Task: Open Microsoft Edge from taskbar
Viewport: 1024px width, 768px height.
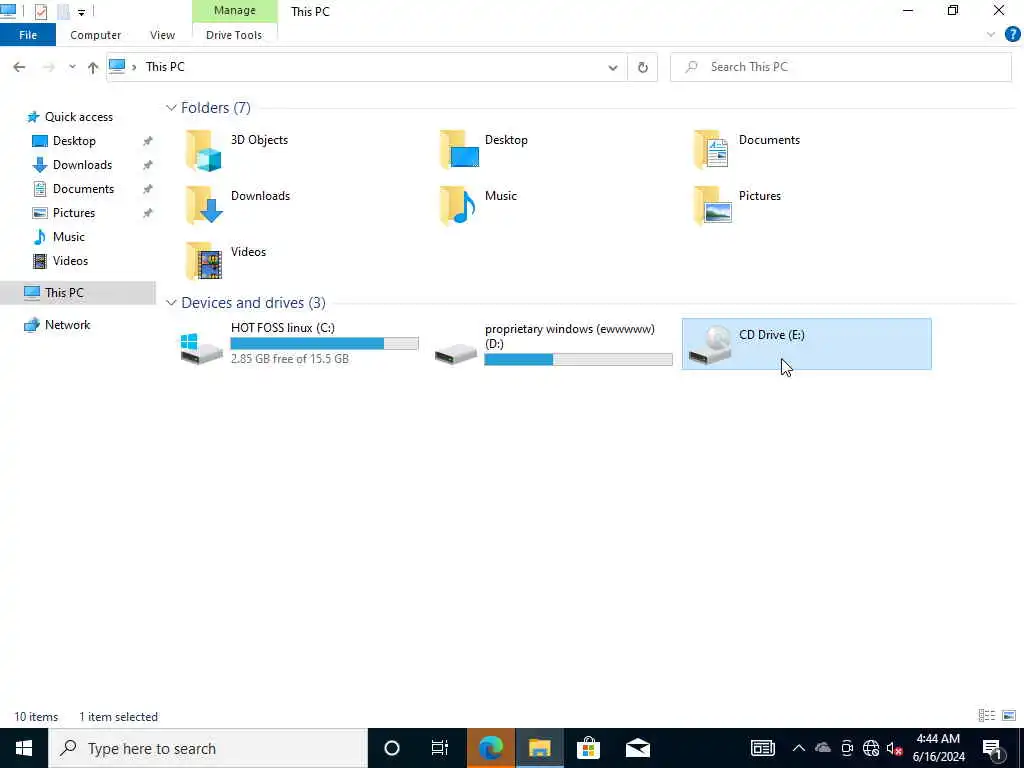Action: pyautogui.click(x=490, y=748)
